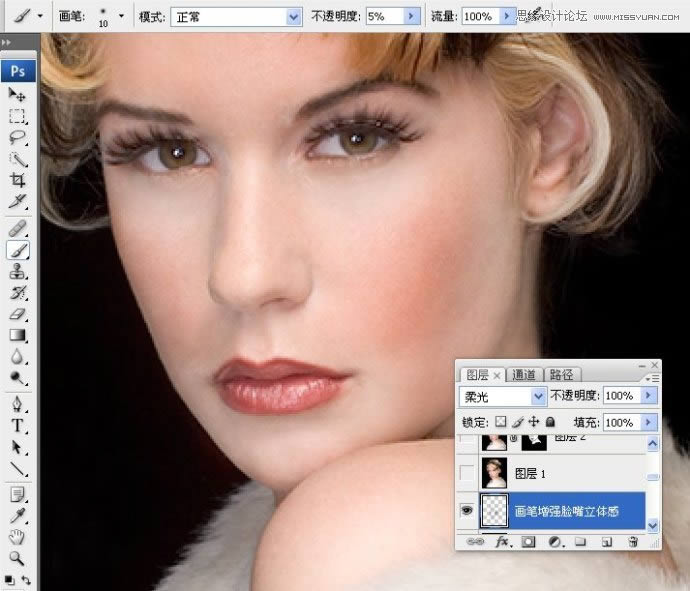This screenshot has width=690, height=591.
Task: Click the layer 填充 percentage field
Action: 620,422
